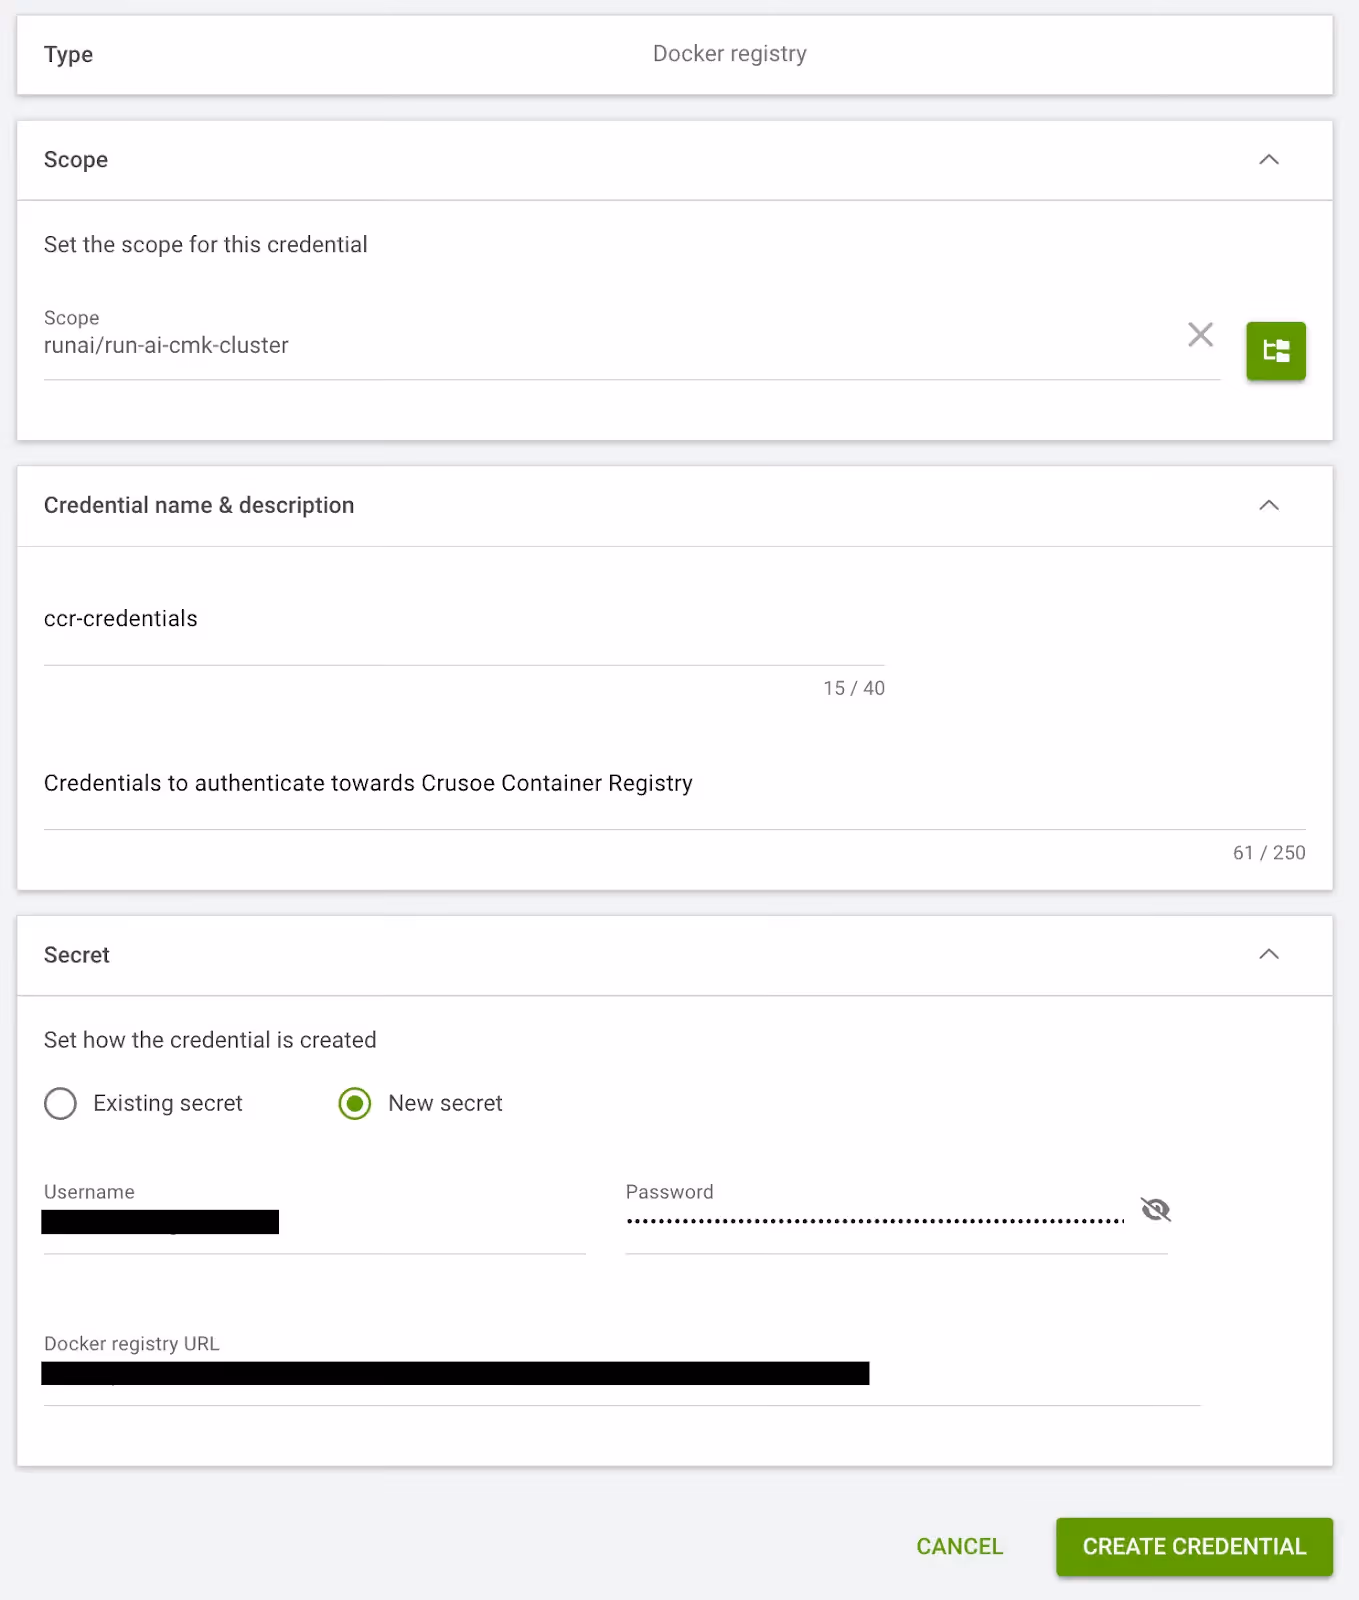Click the CREATE CREDENTIAL button
1359x1600 pixels.
[1194, 1547]
